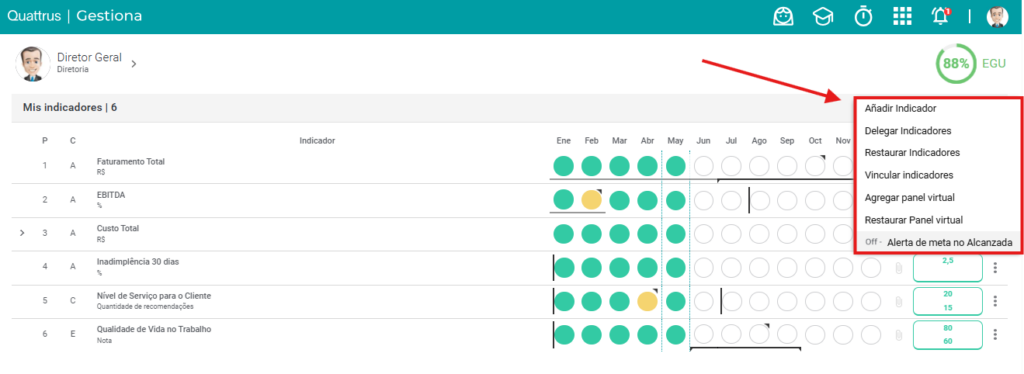Open the graduation cap training icon

pyautogui.click(x=823, y=16)
